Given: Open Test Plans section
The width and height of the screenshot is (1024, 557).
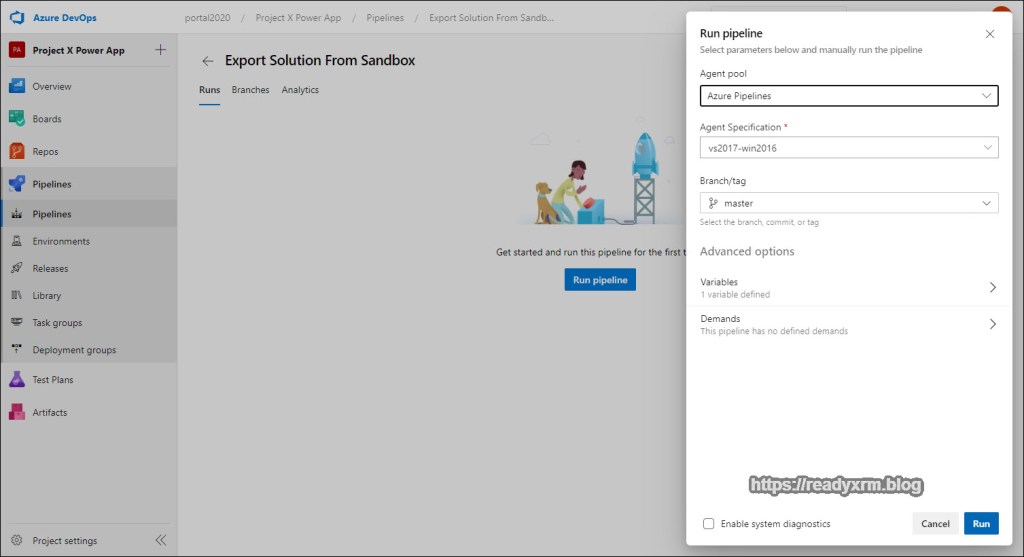Looking at the screenshot, I should coord(52,380).
